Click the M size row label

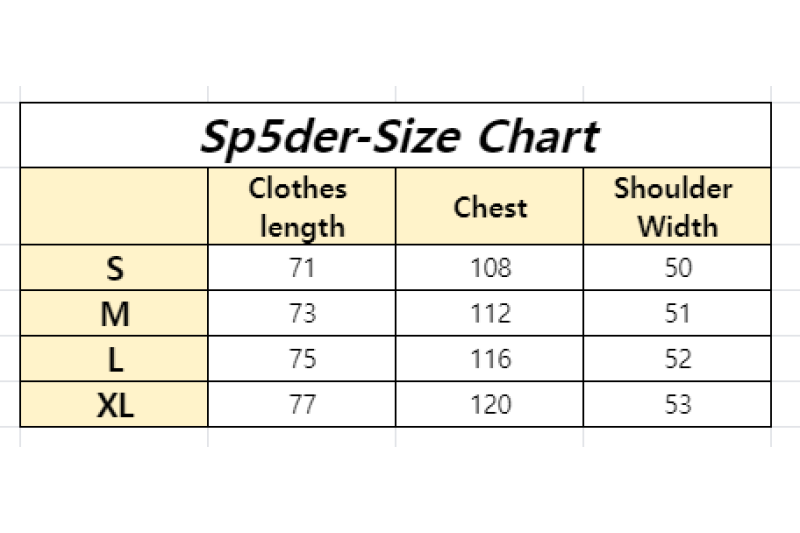tap(115, 314)
